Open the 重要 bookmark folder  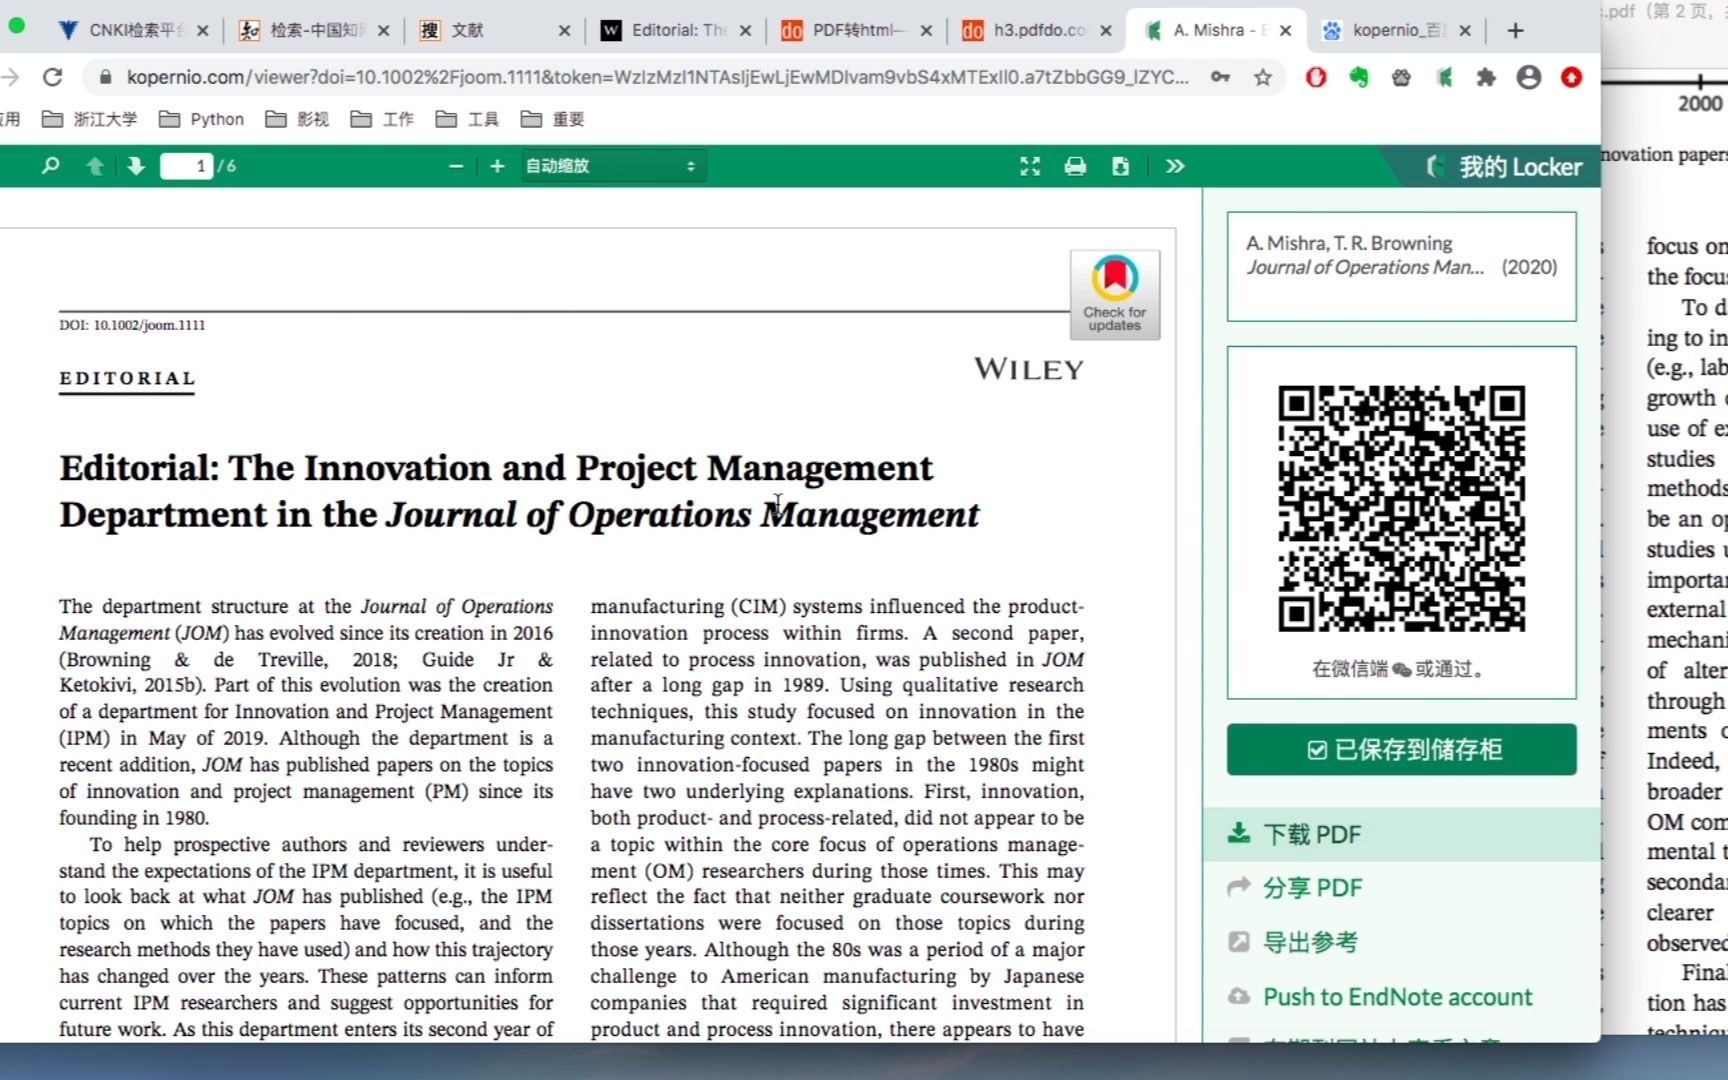point(553,119)
